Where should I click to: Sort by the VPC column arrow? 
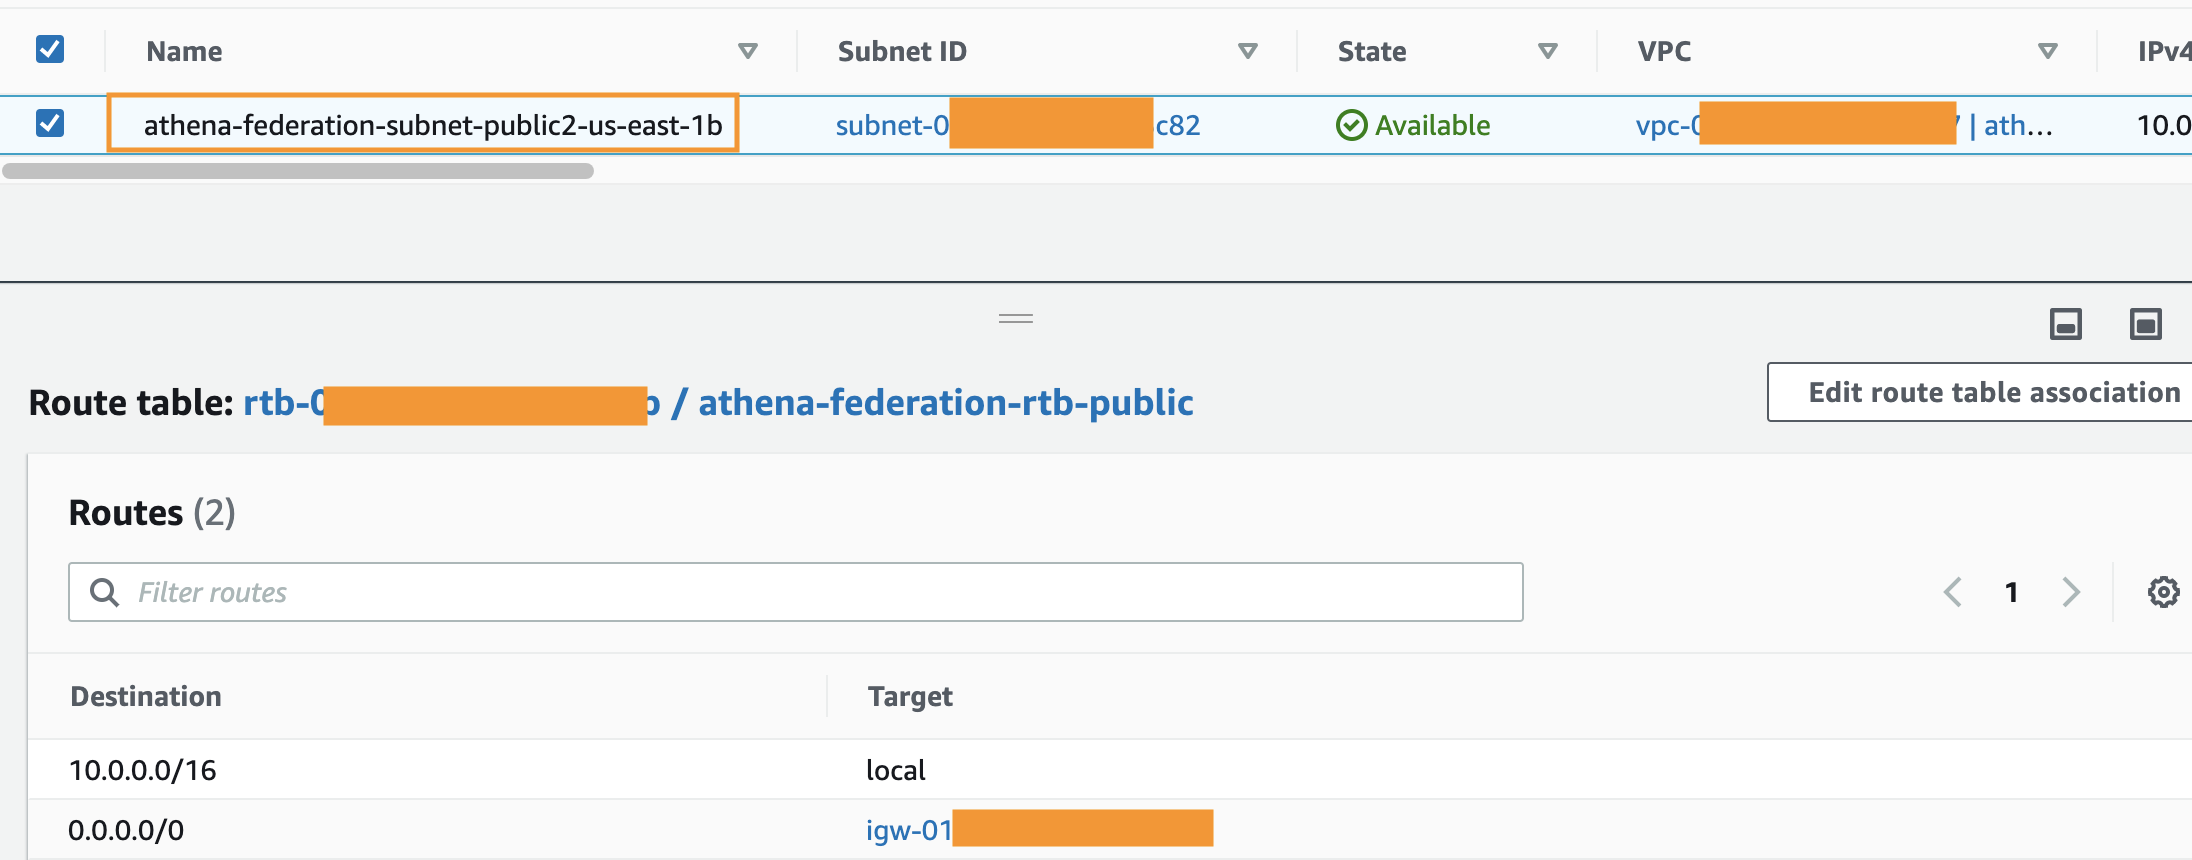2047,51
